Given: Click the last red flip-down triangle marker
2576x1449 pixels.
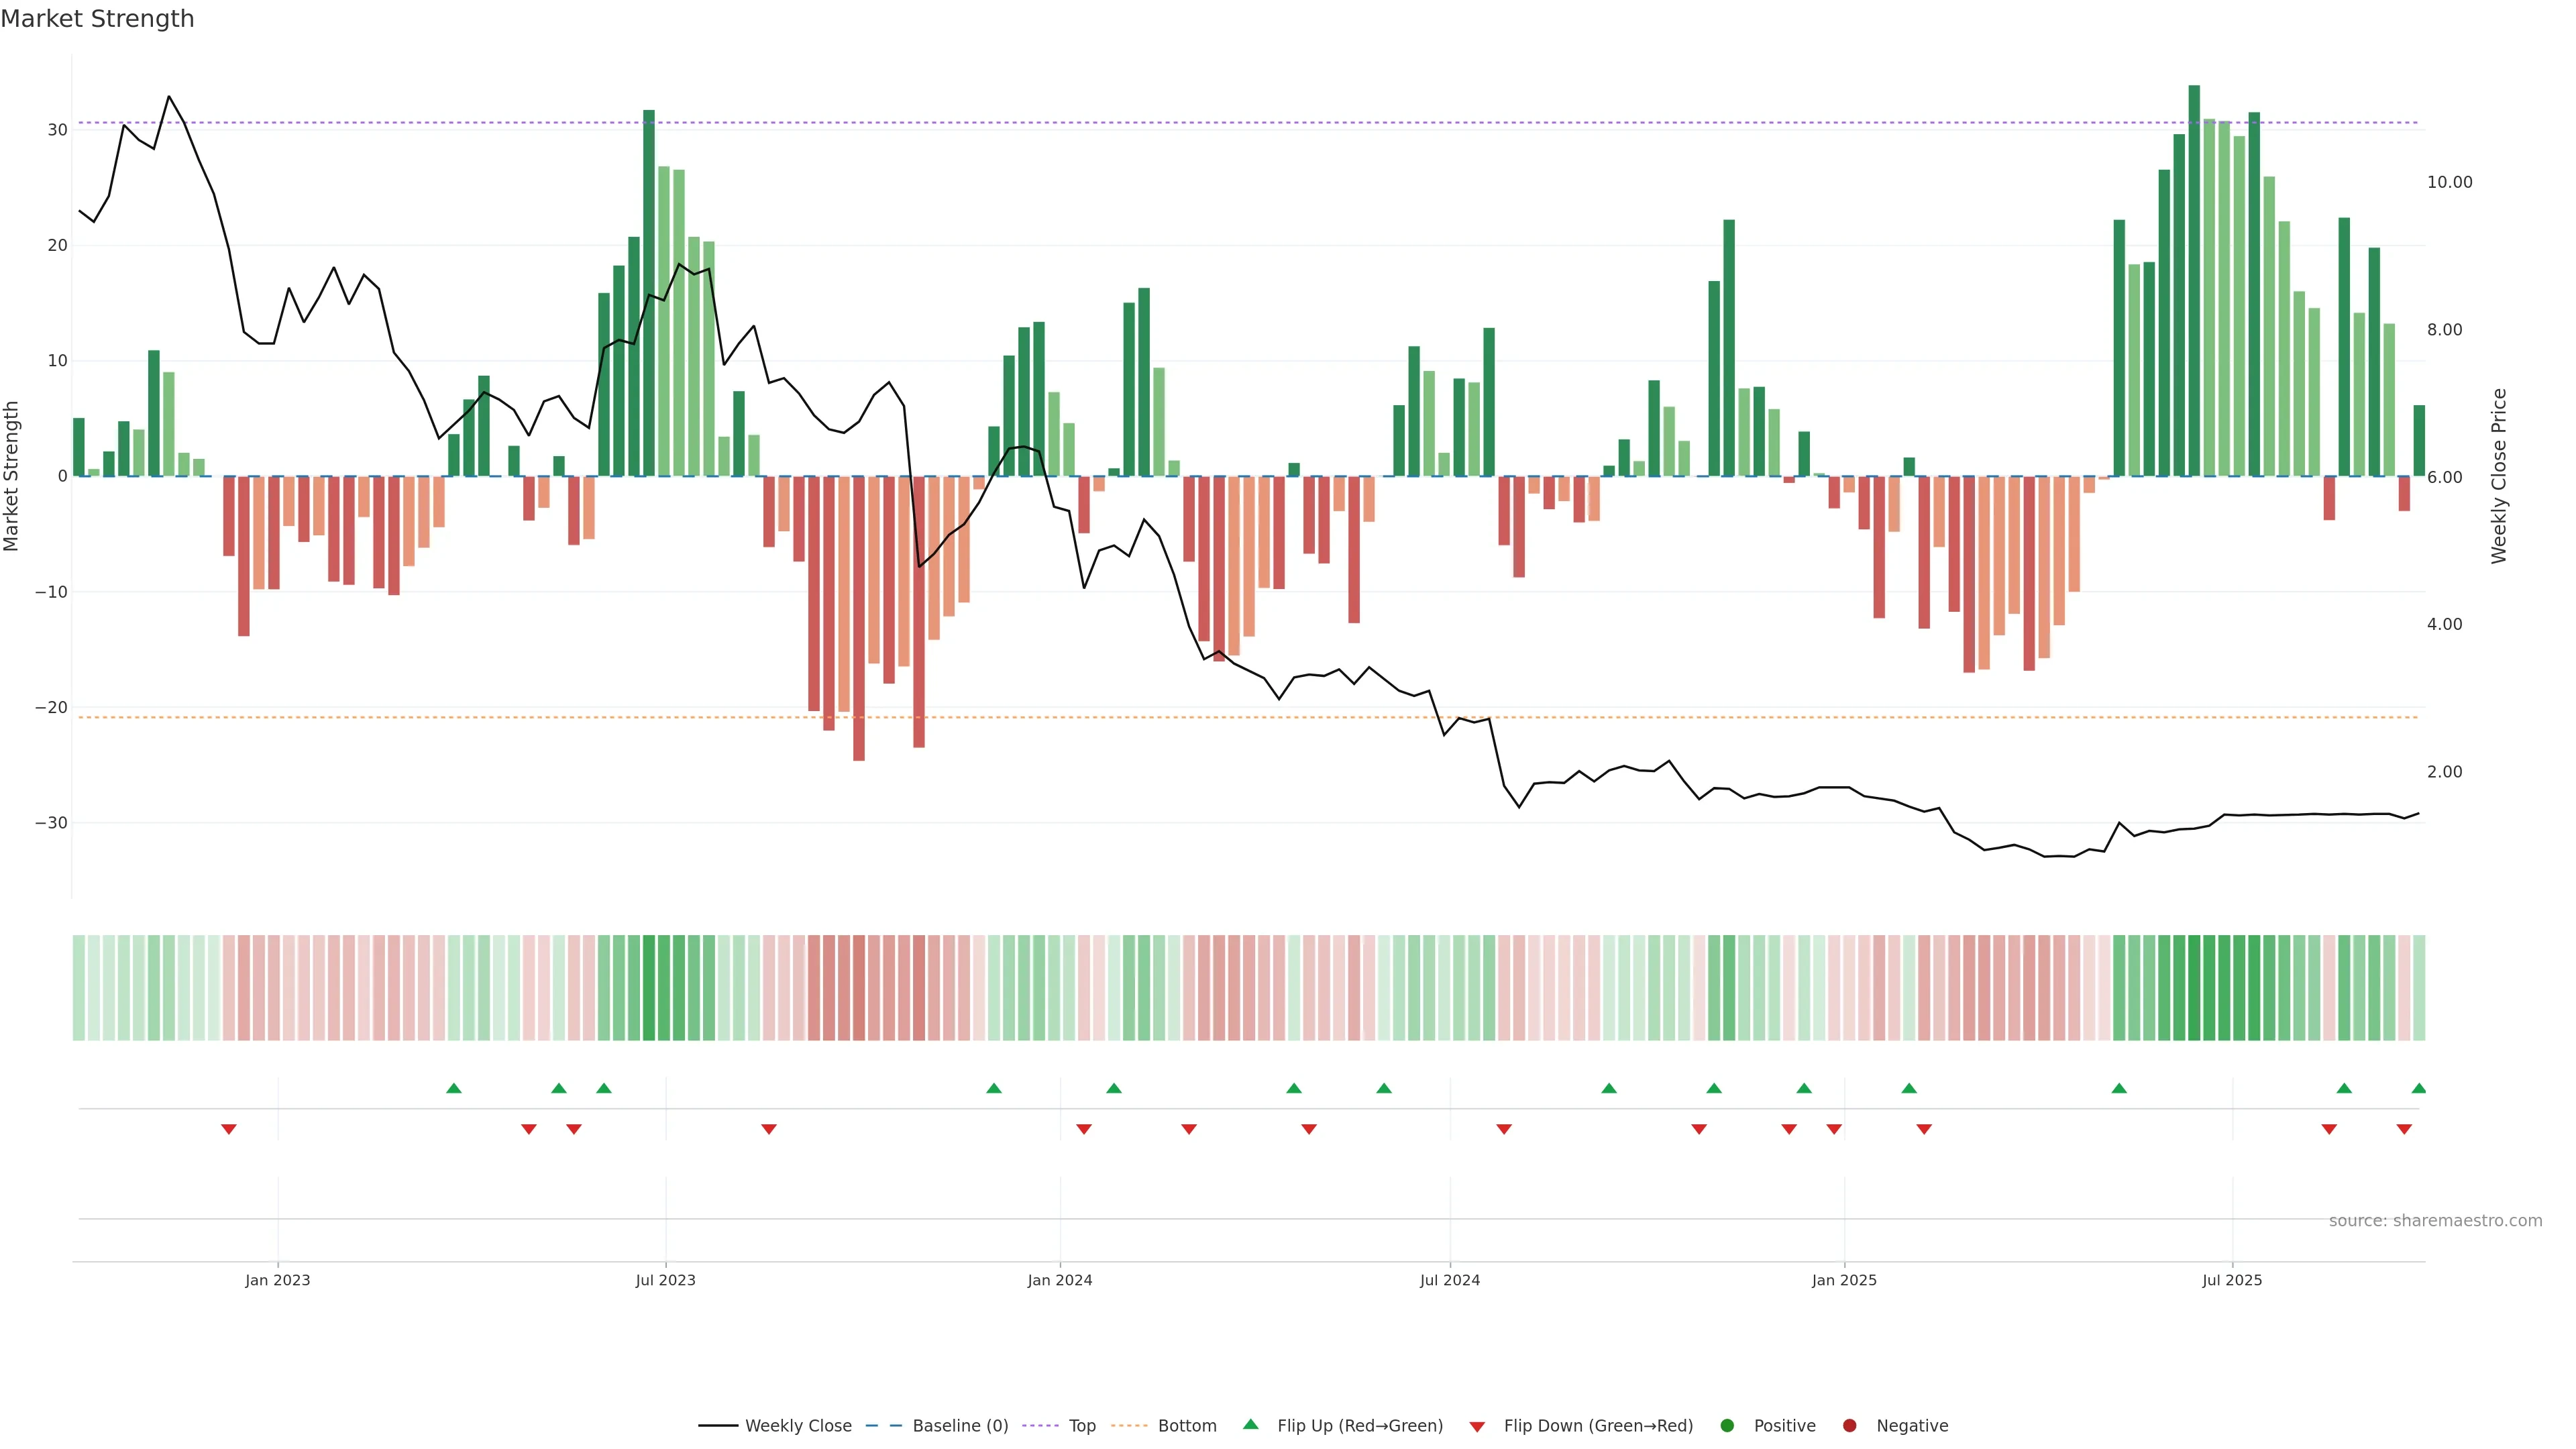Looking at the screenshot, I should pyautogui.click(x=2404, y=1129).
